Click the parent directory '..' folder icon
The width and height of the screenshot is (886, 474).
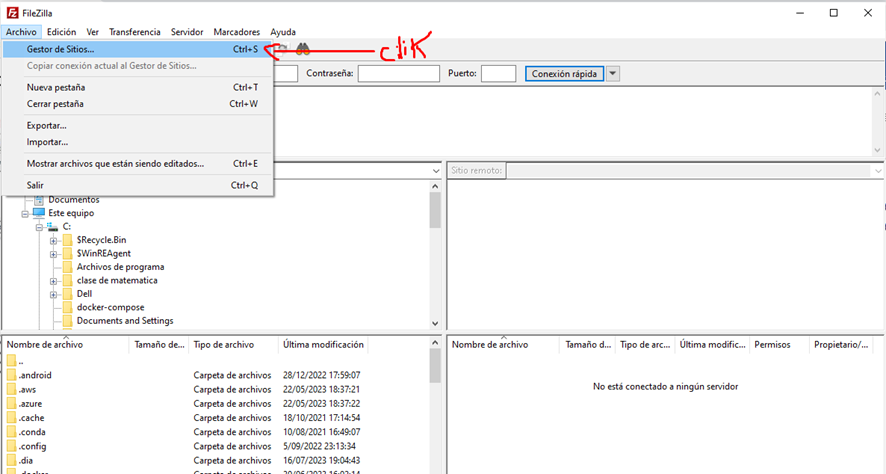(x=12, y=360)
